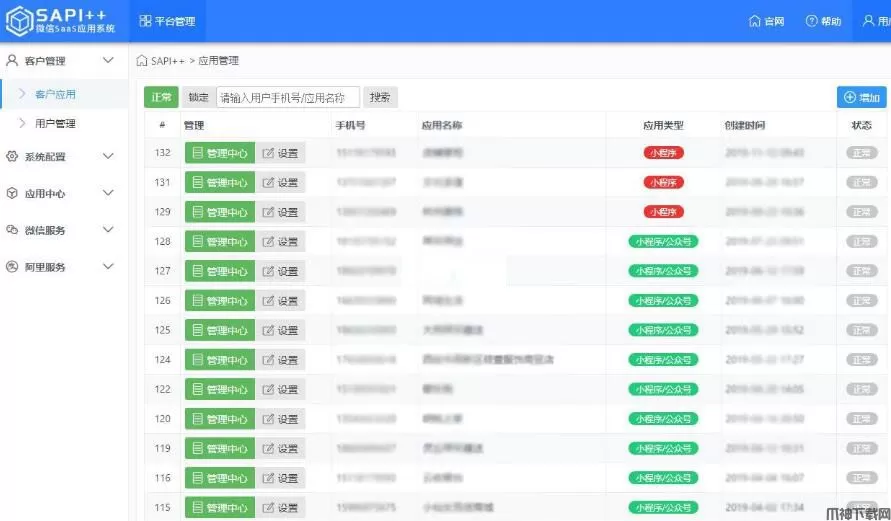The height and width of the screenshot is (521, 891).
Task: Open 用户管理 in the sidebar
Action: coord(55,124)
